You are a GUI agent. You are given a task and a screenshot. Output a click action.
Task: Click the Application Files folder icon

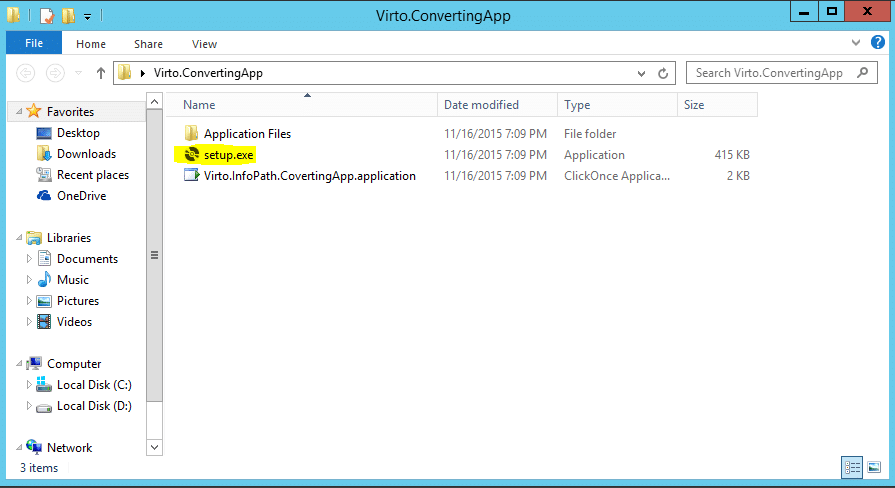pyautogui.click(x=191, y=134)
